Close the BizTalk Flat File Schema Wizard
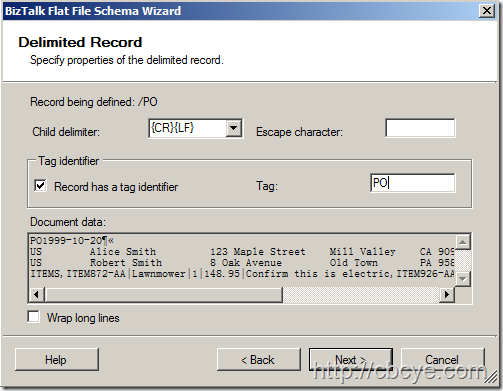Image resolution: width=503 pixels, height=391 pixels. 487,11
